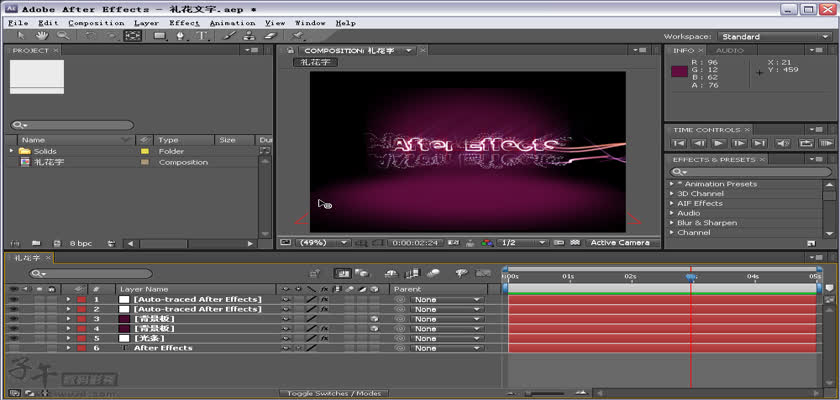Screen dimensions: 840x400
Task: Click the always preview this view icon
Action: click(286, 242)
